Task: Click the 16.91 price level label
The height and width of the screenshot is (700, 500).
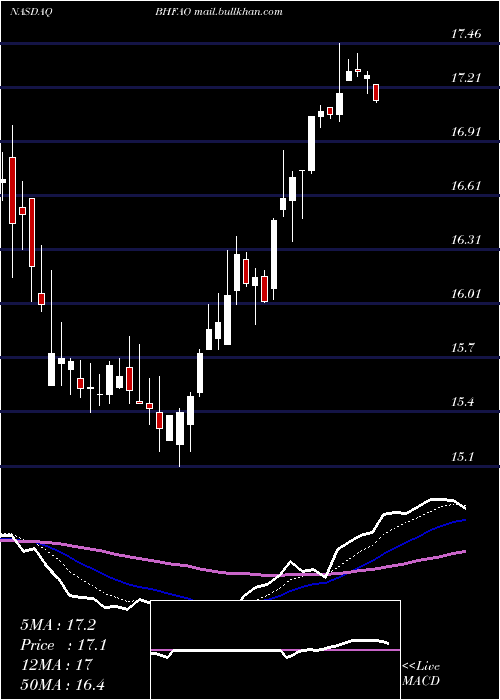Action: [x=467, y=132]
